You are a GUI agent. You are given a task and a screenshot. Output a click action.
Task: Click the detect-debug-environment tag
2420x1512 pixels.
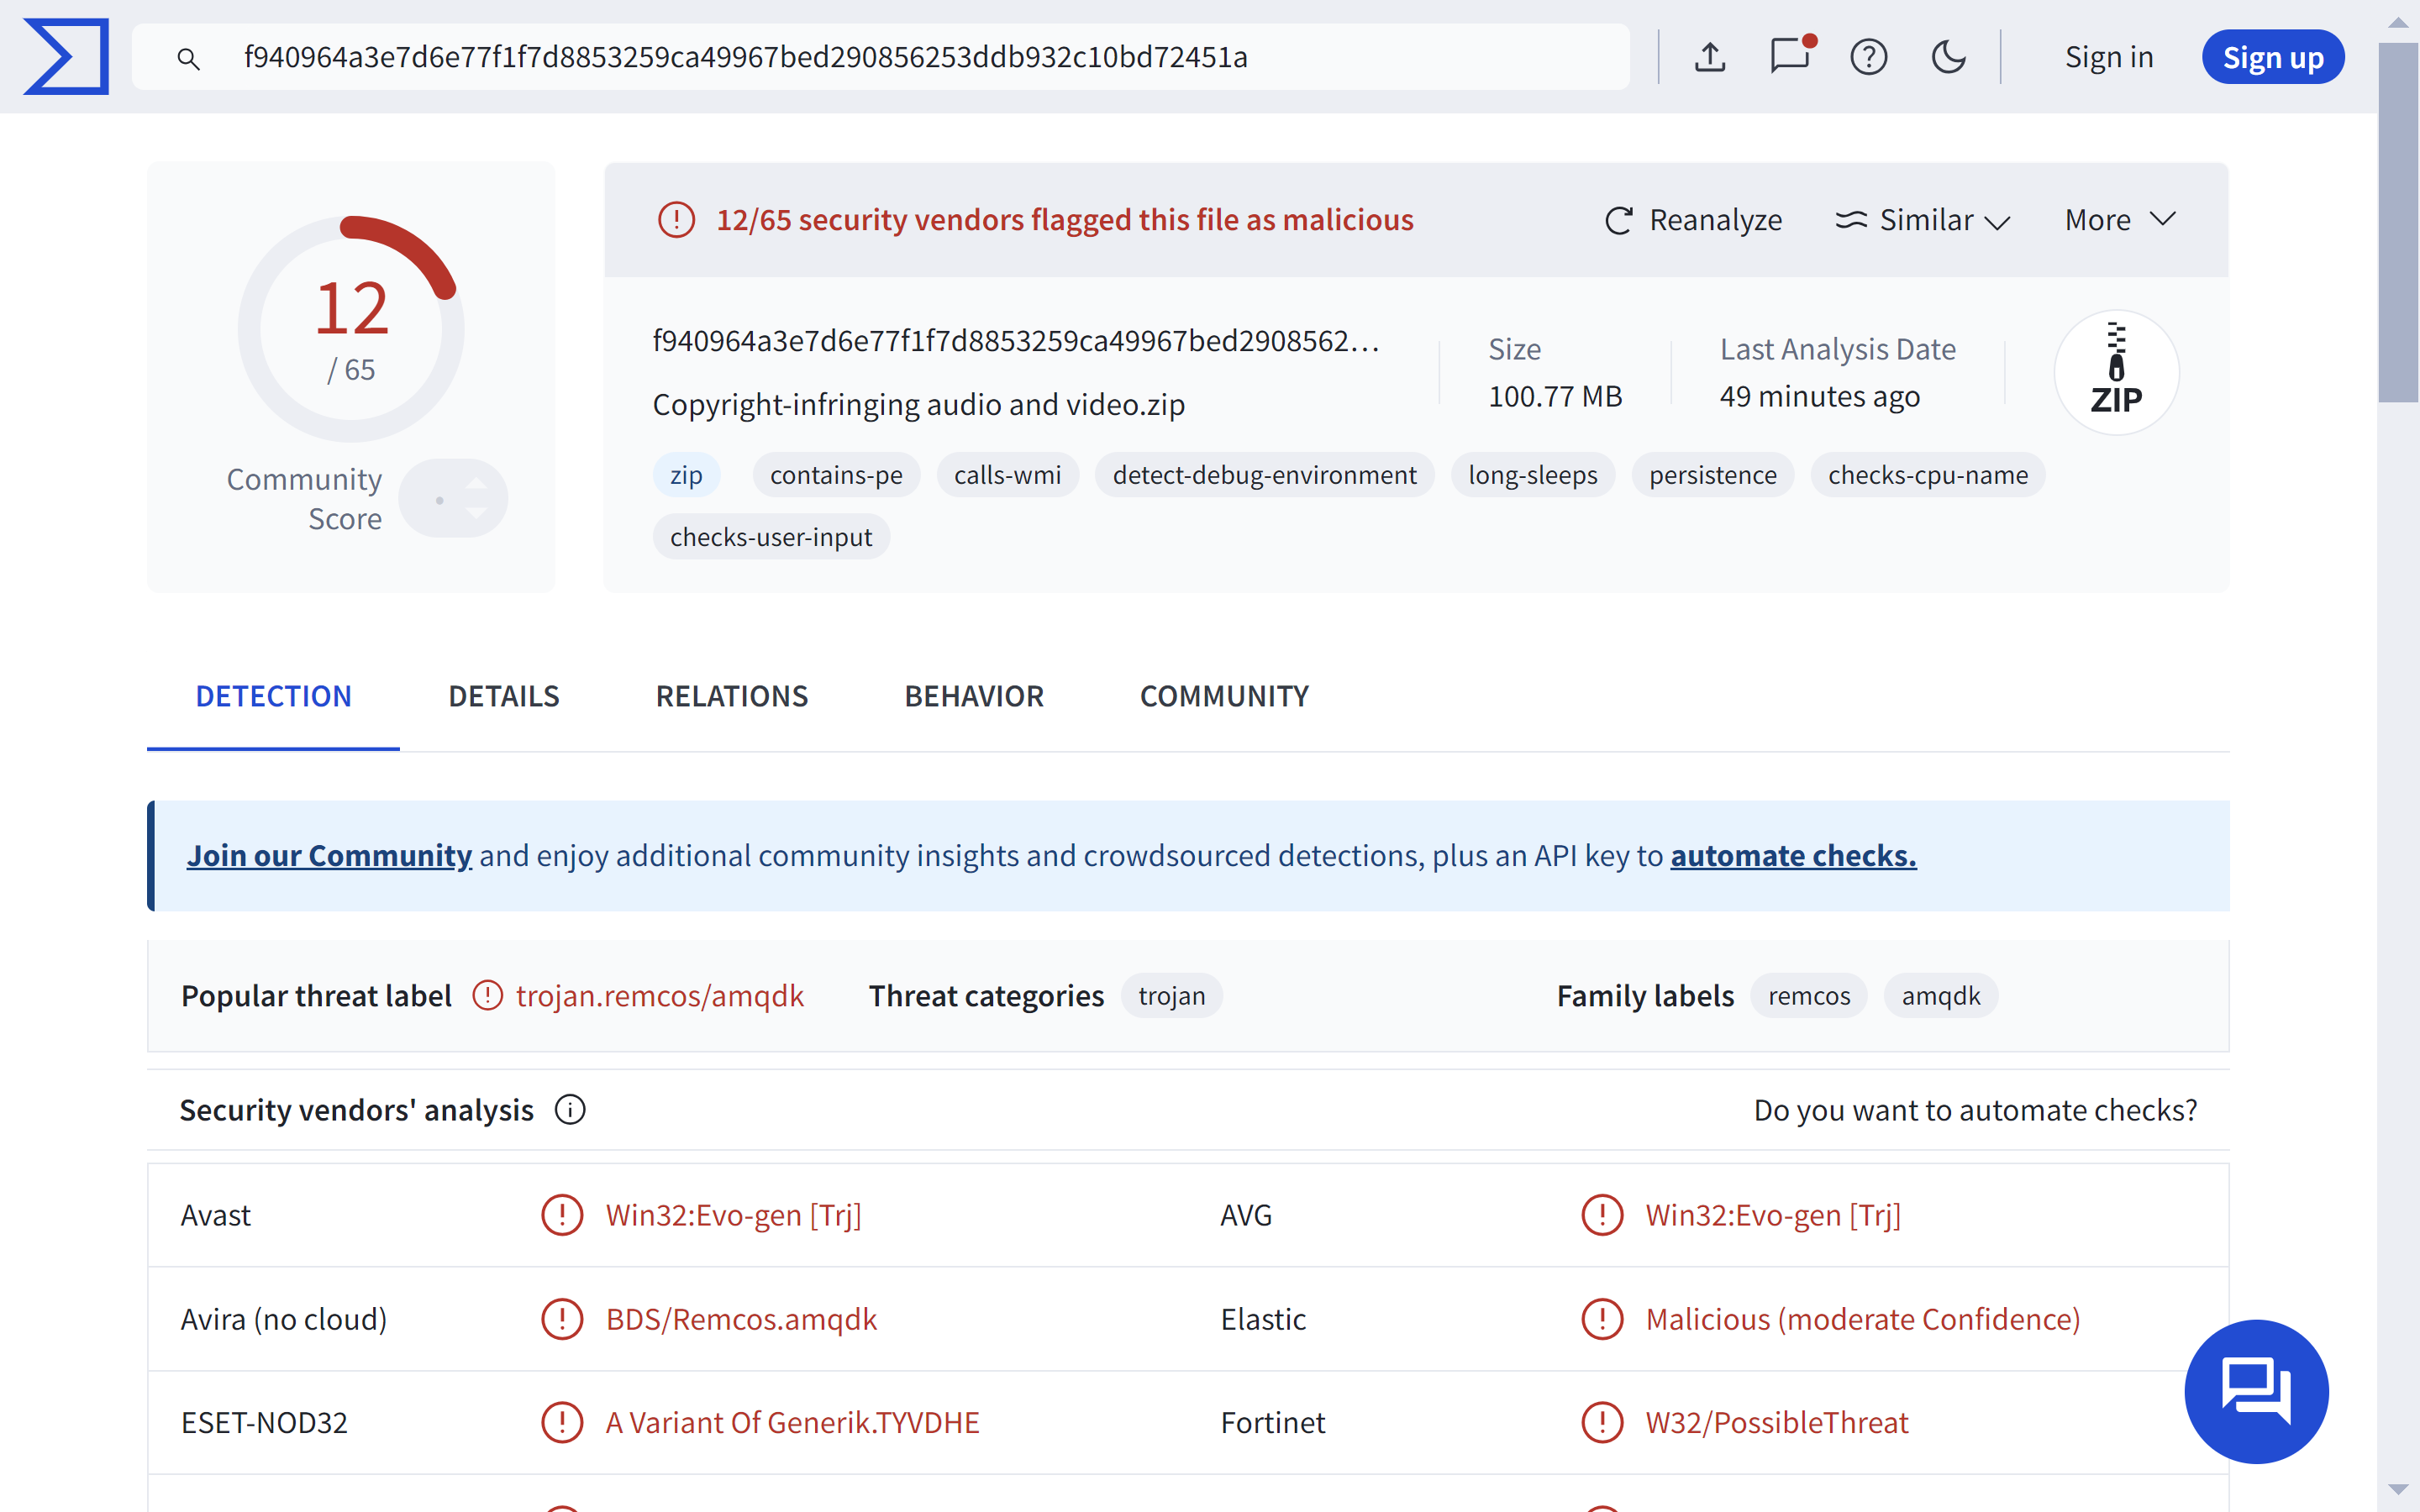click(1264, 475)
